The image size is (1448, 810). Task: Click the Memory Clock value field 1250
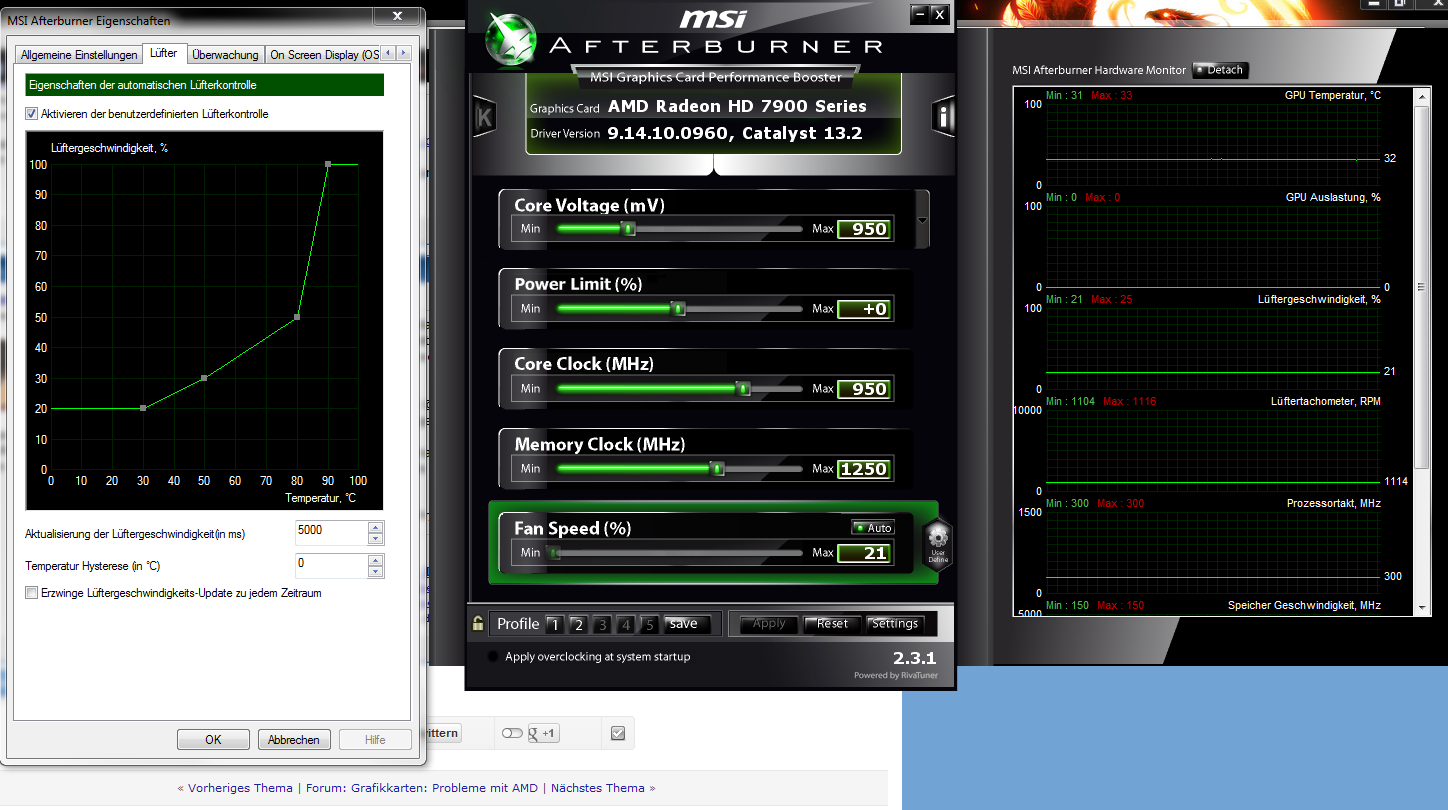coord(863,469)
